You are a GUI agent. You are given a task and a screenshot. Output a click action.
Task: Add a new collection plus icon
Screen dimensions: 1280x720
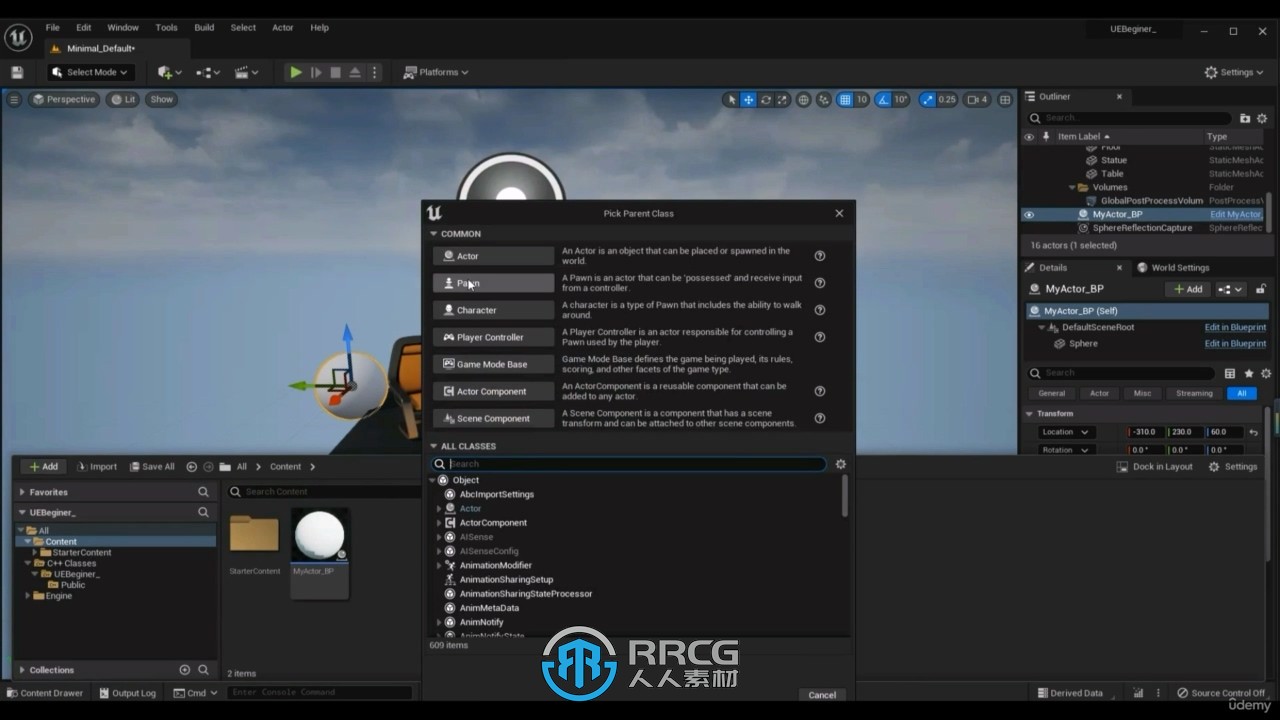(x=184, y=670)
